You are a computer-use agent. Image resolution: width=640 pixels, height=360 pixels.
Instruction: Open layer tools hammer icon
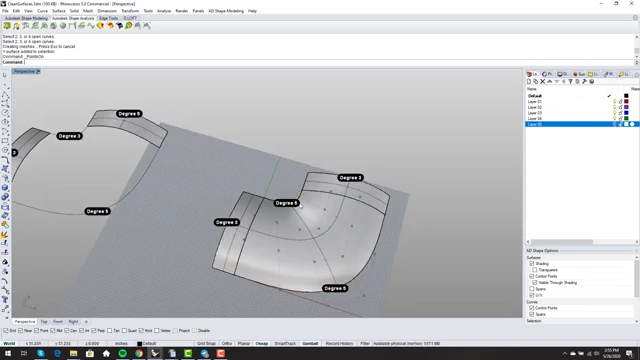point(584,82)
